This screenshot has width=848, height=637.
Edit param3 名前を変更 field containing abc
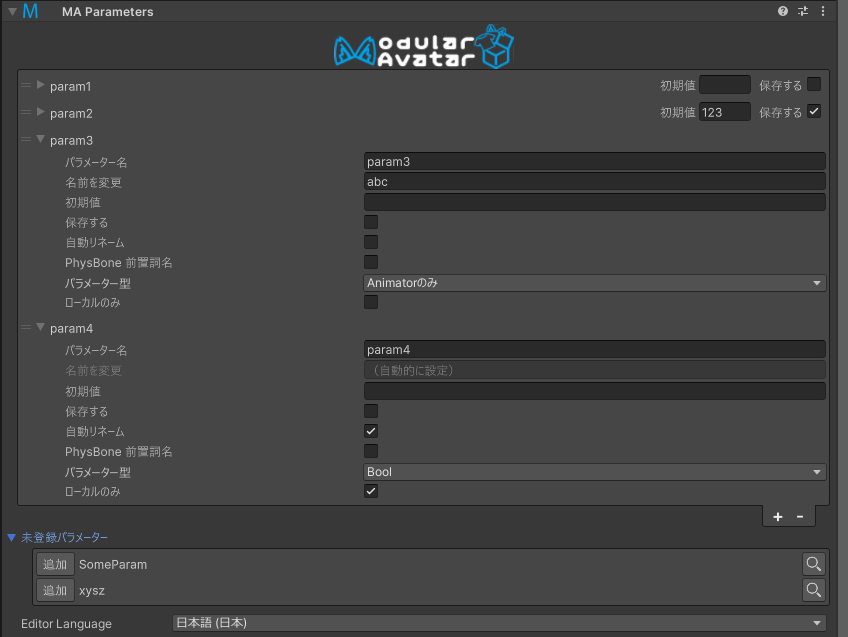tap(594, 181)
